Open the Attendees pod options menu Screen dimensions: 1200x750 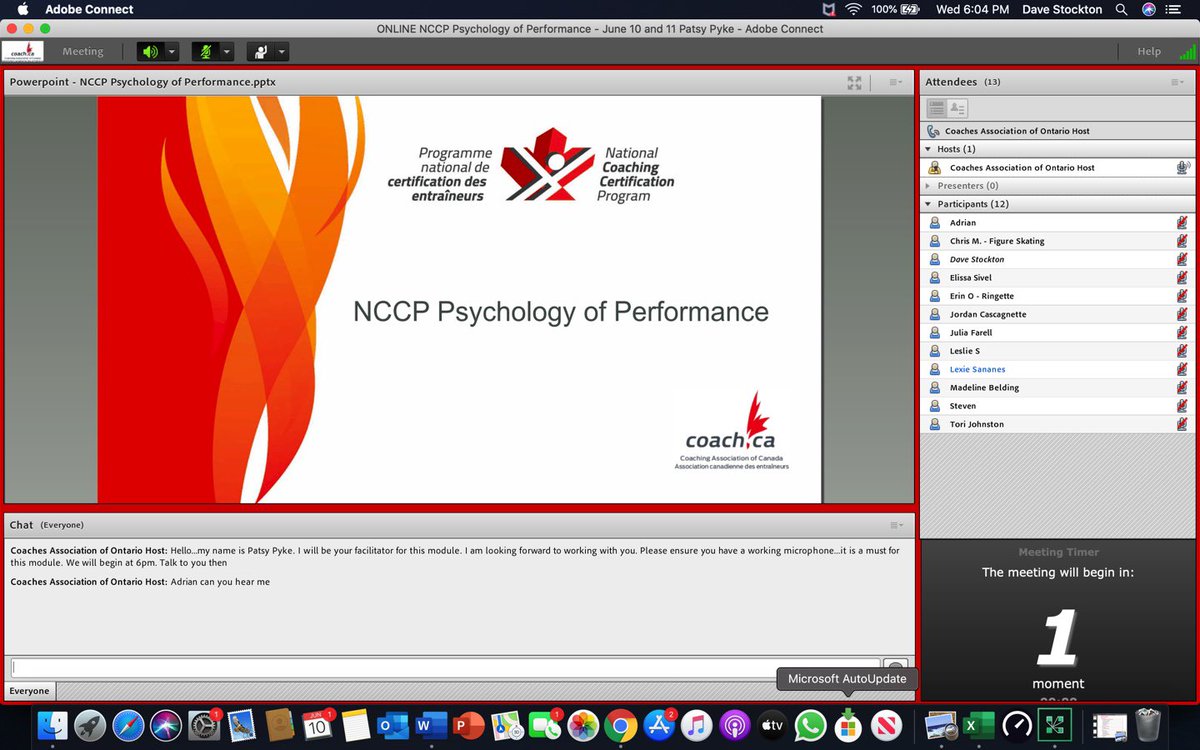tap(1179, 81)
